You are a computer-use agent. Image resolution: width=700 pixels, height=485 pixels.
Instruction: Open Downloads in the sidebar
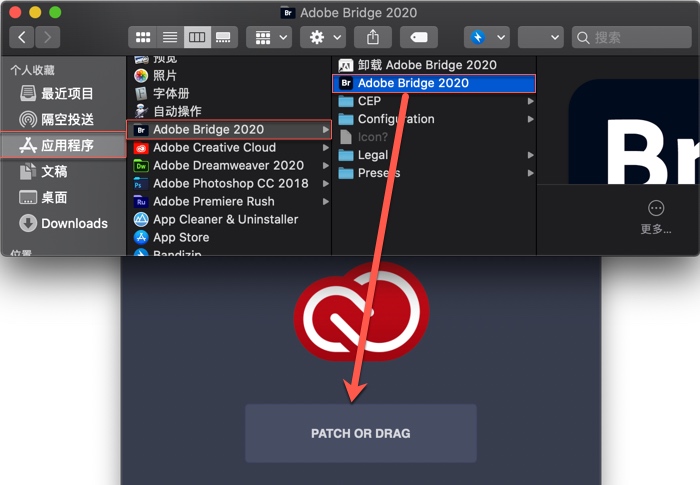(63, 223)
